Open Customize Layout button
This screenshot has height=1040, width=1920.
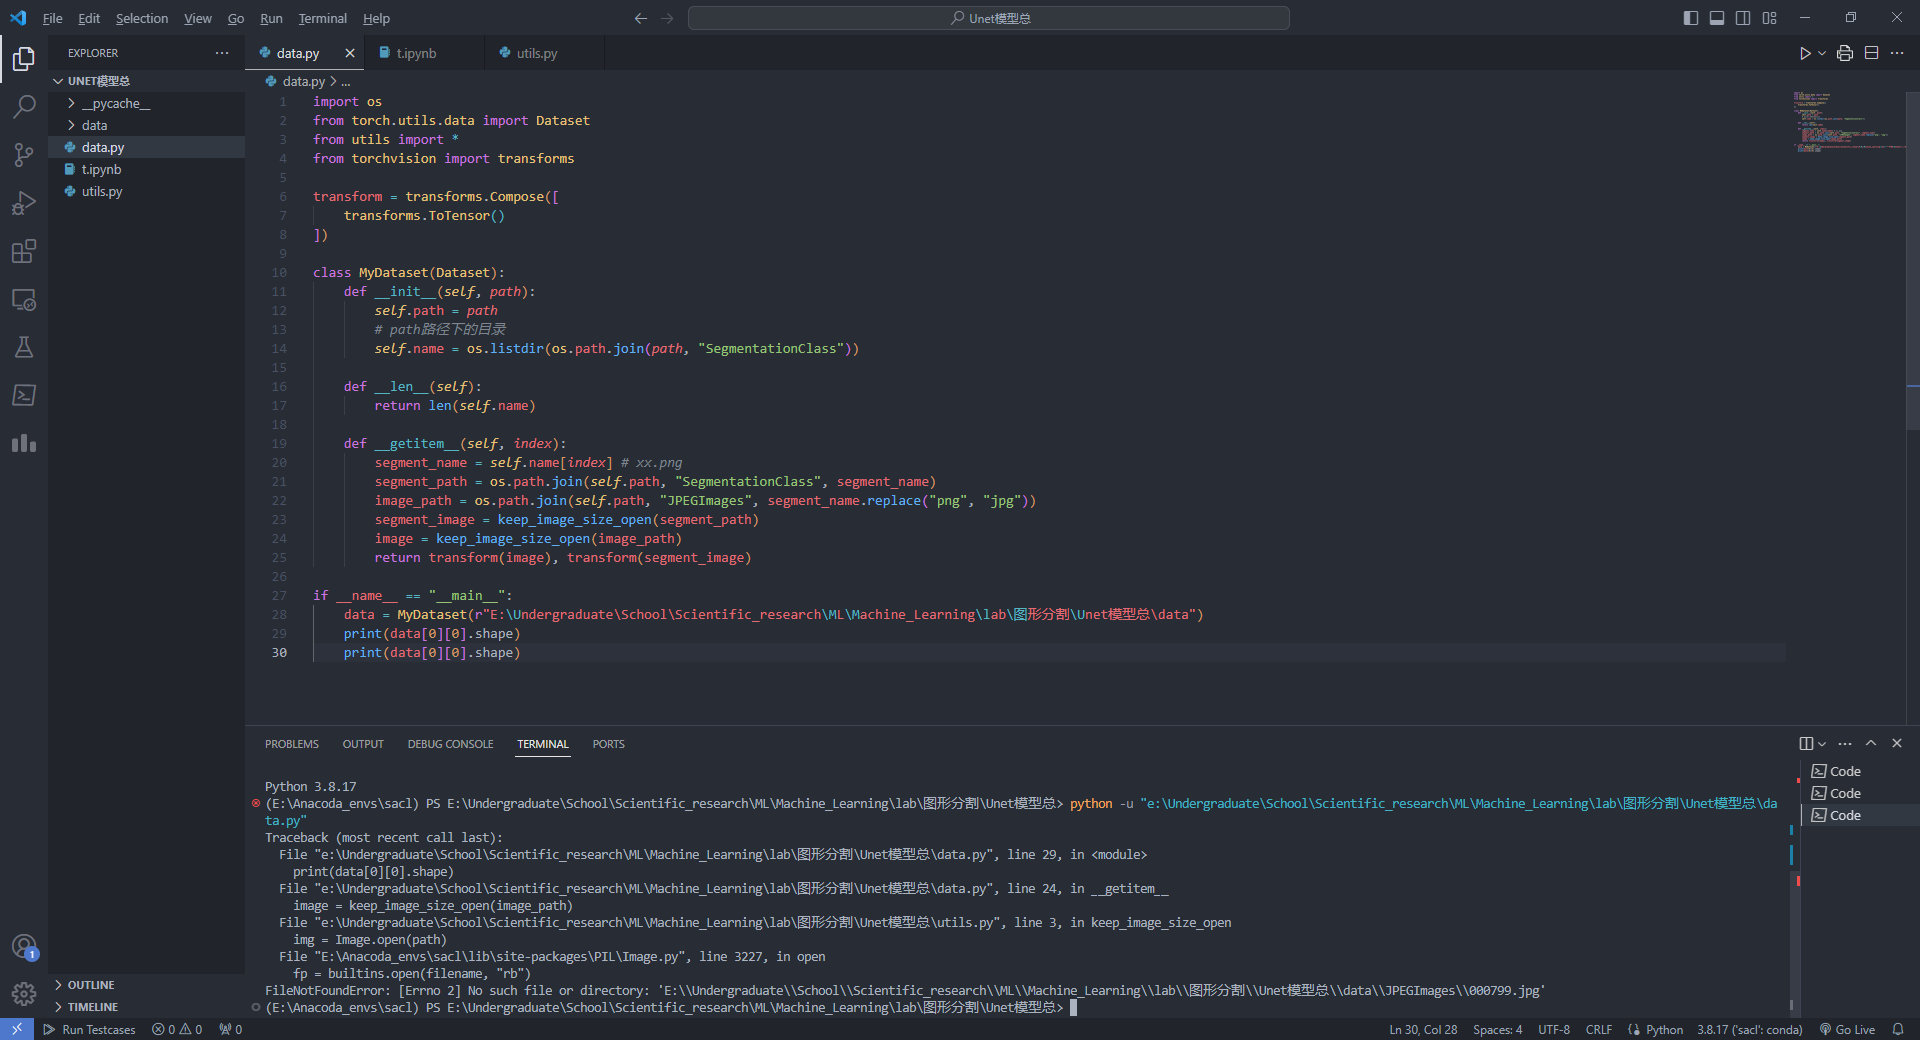pos(1770,18)
